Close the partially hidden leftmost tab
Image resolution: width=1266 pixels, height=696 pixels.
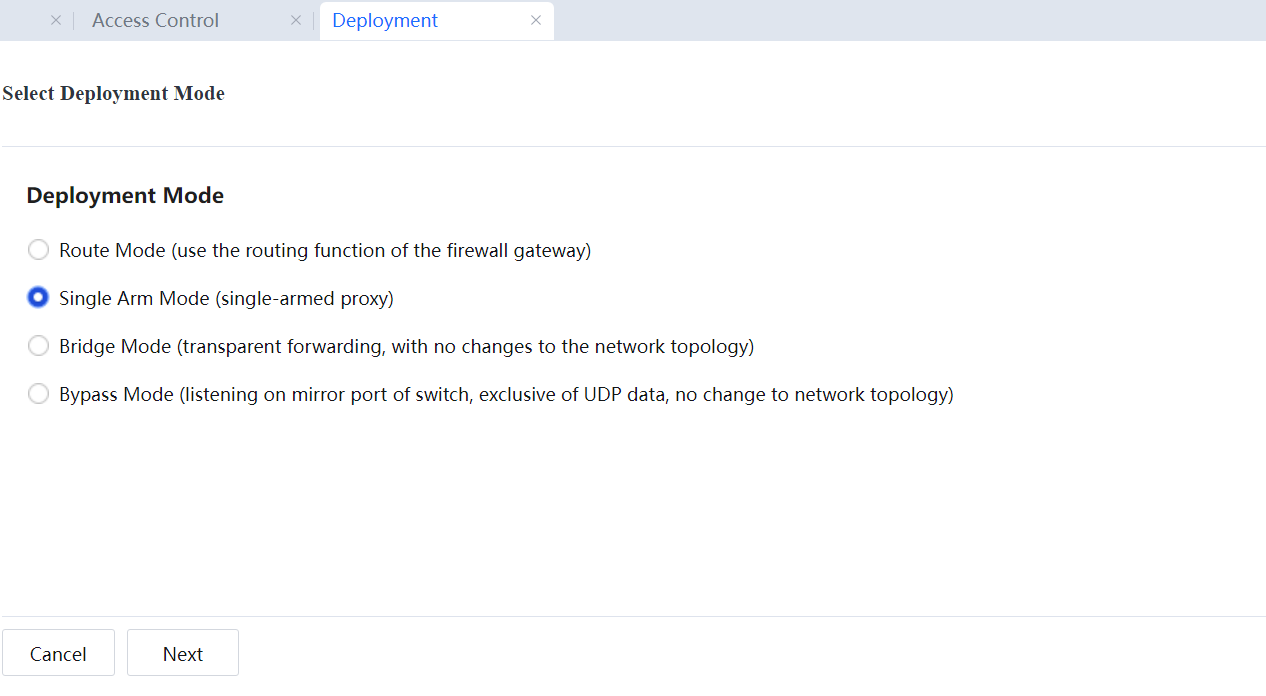pos(56,21)
